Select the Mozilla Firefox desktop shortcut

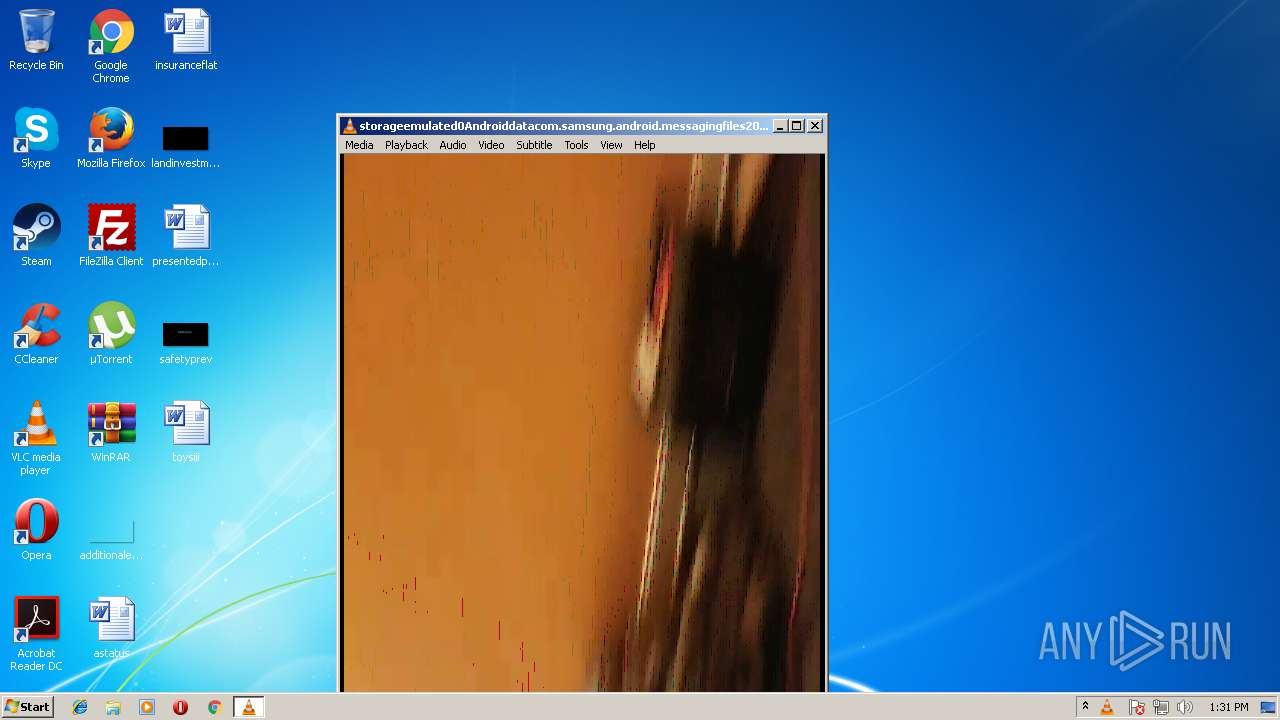click(111, 139)
